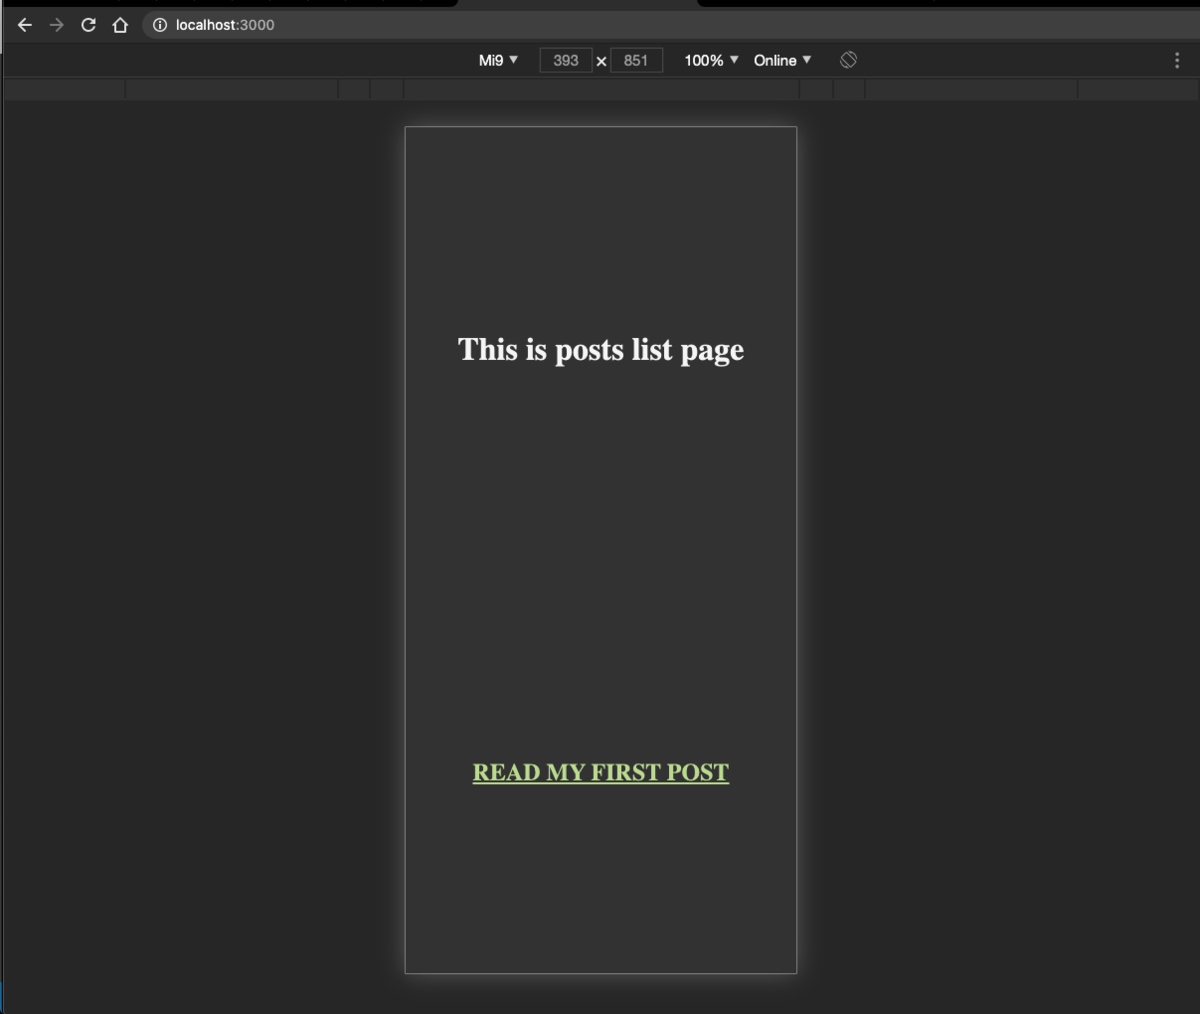This screenshot has width=1200, height=1014.
Task: Open the Mi9 device selector dropdown
Action: point(497,60)
